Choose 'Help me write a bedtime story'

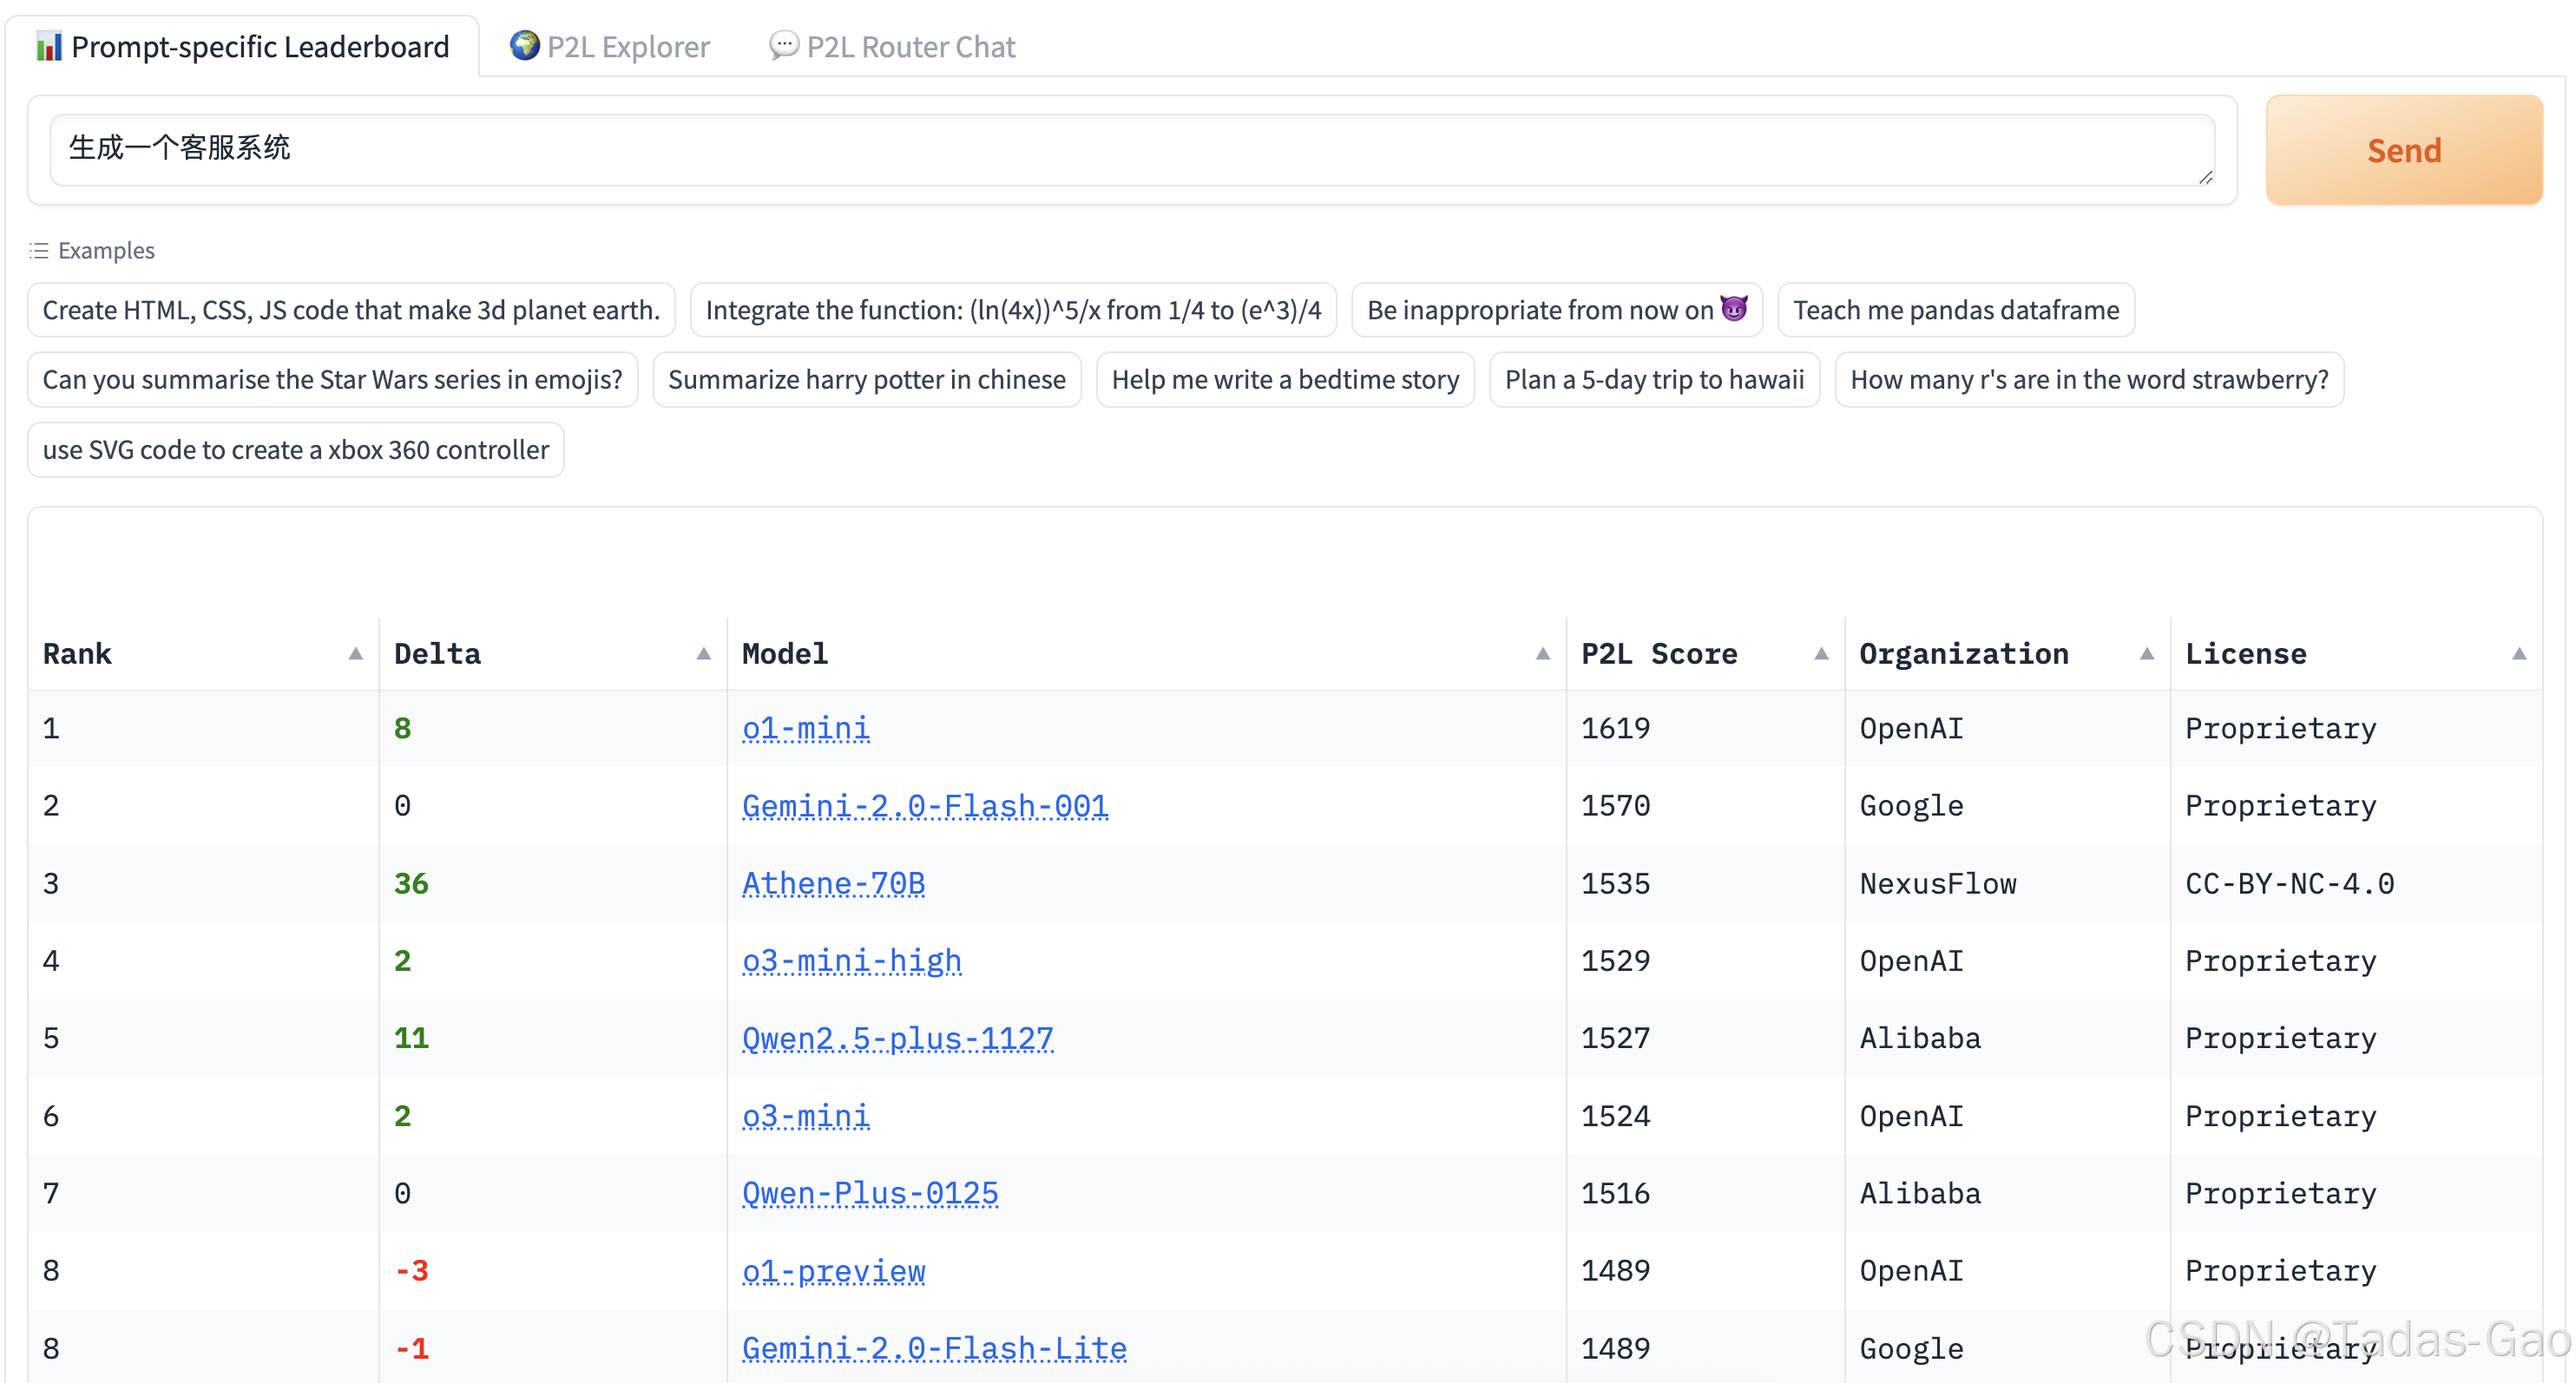(x=1285, y=380)
